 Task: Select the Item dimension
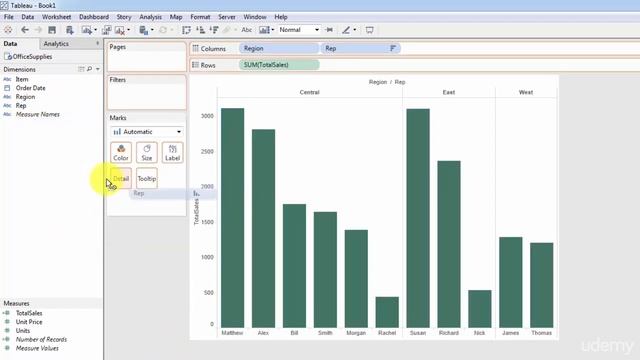[x=22, y=79]
